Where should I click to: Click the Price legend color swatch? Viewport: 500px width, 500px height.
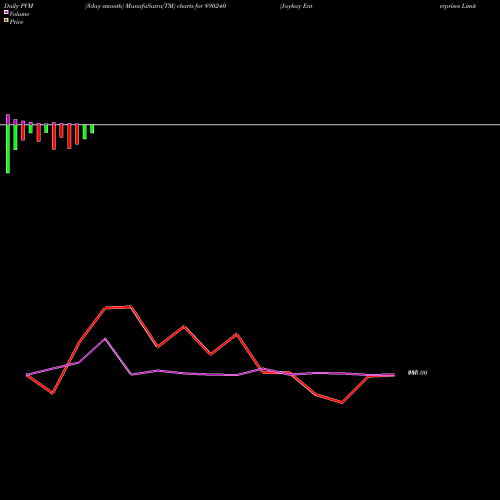(6, 20)
